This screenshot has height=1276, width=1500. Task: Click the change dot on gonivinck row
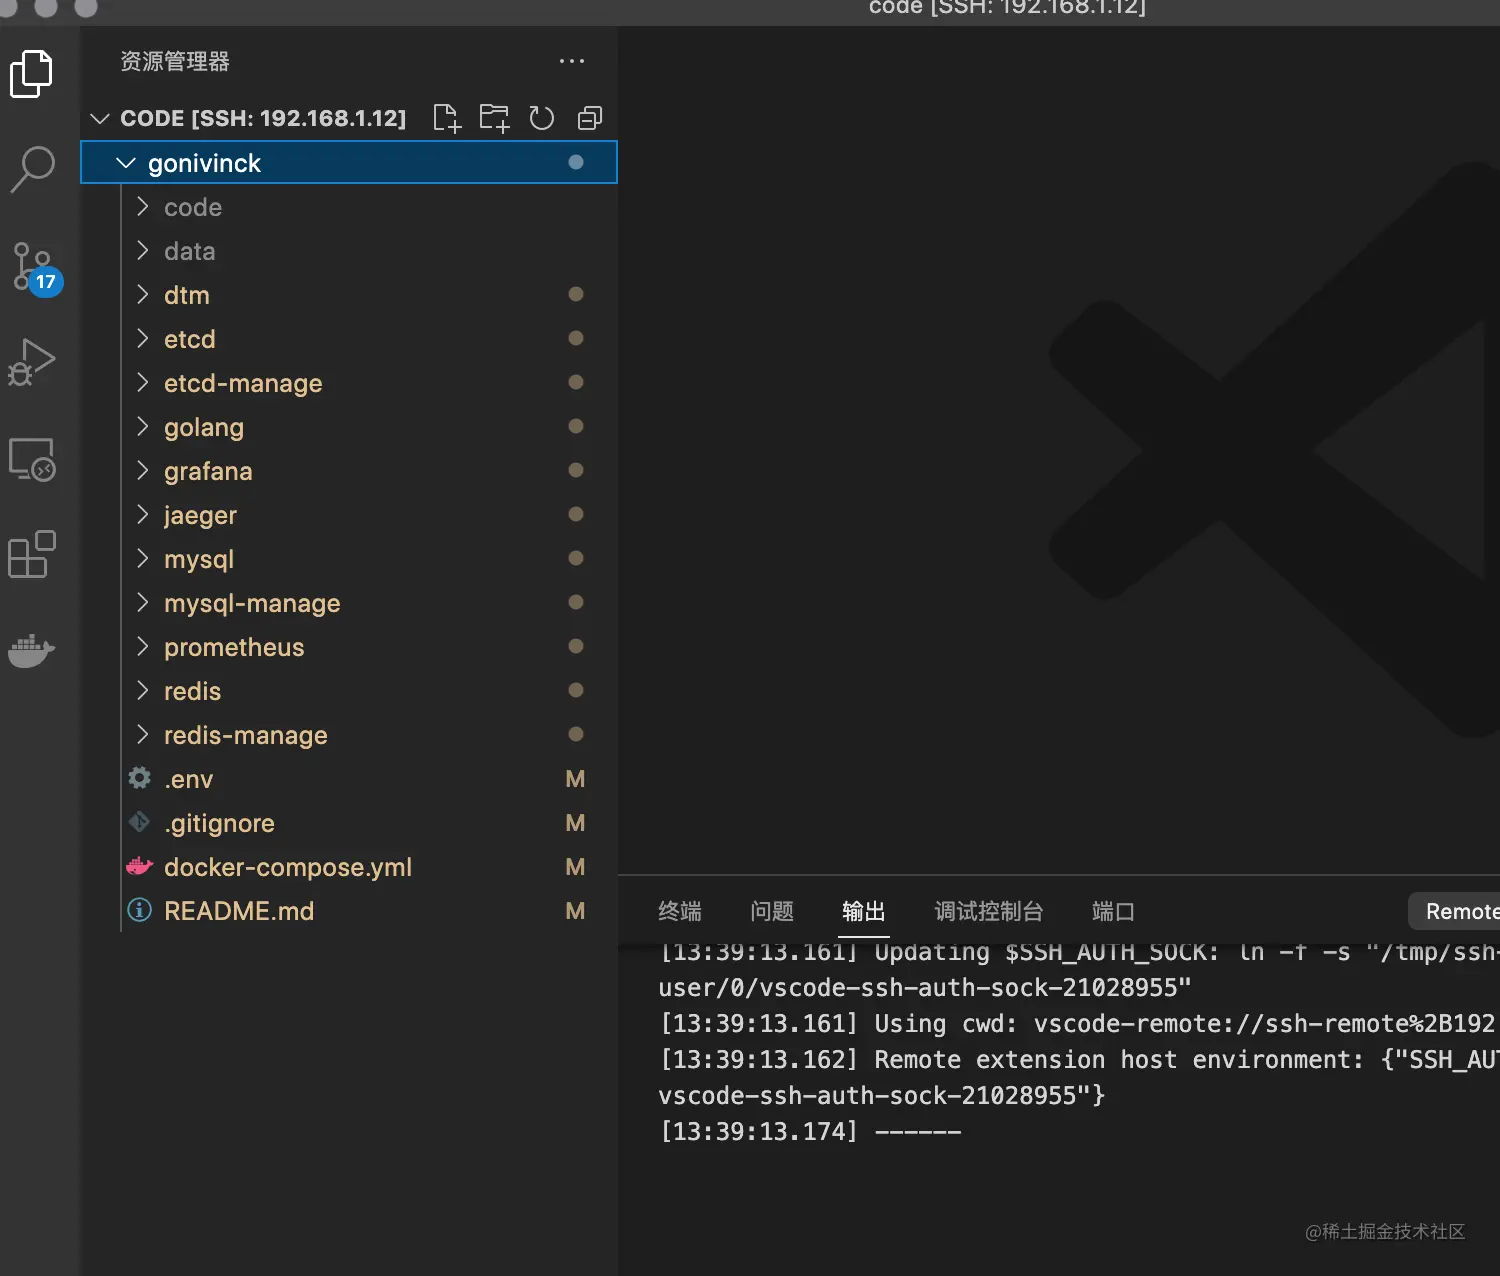[576, 162]
